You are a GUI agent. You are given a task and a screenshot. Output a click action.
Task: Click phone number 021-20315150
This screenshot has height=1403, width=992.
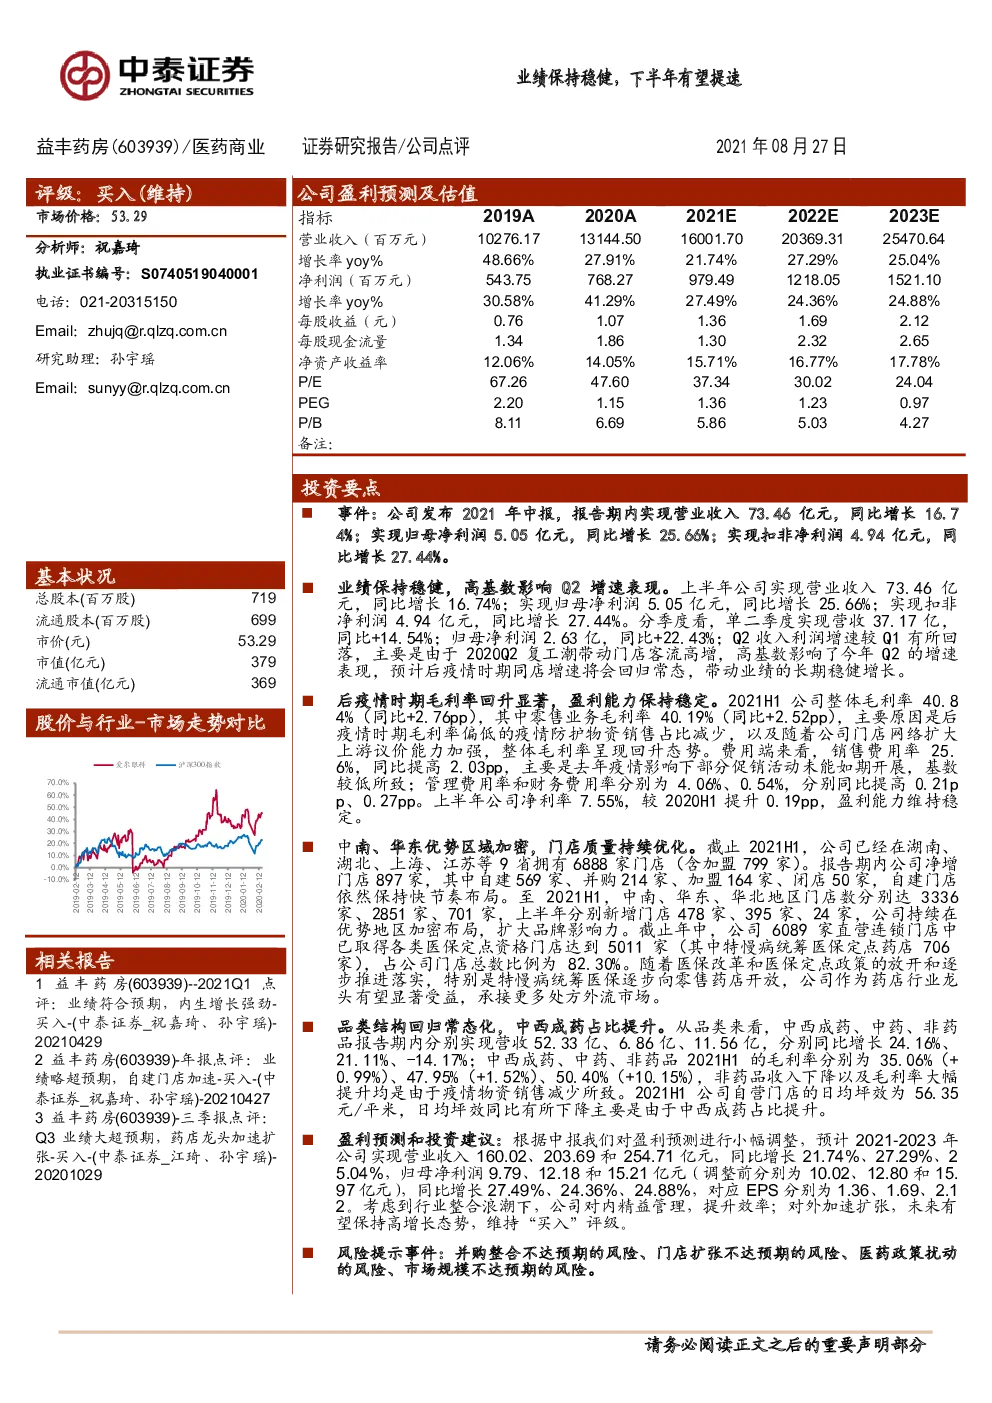click(128, 302)
